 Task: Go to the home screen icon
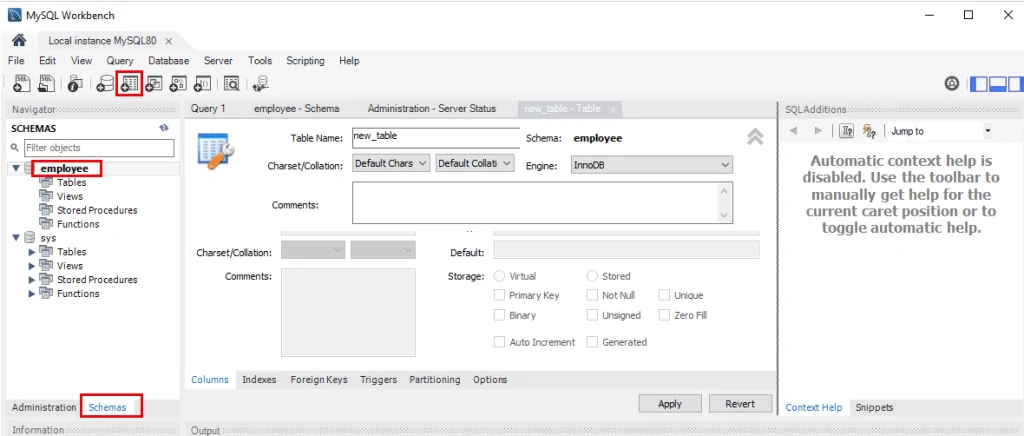coord(19,40)
